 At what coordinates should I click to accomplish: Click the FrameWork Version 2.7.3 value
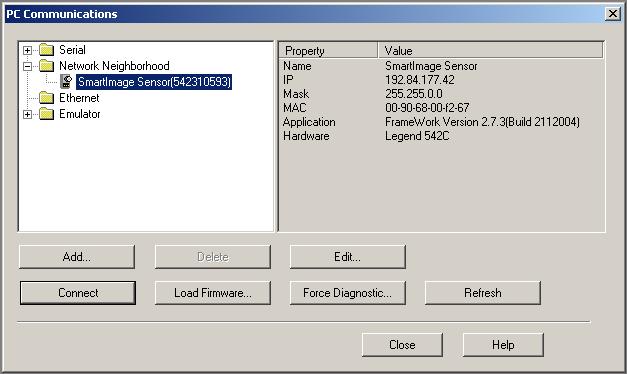click(482, 122)
